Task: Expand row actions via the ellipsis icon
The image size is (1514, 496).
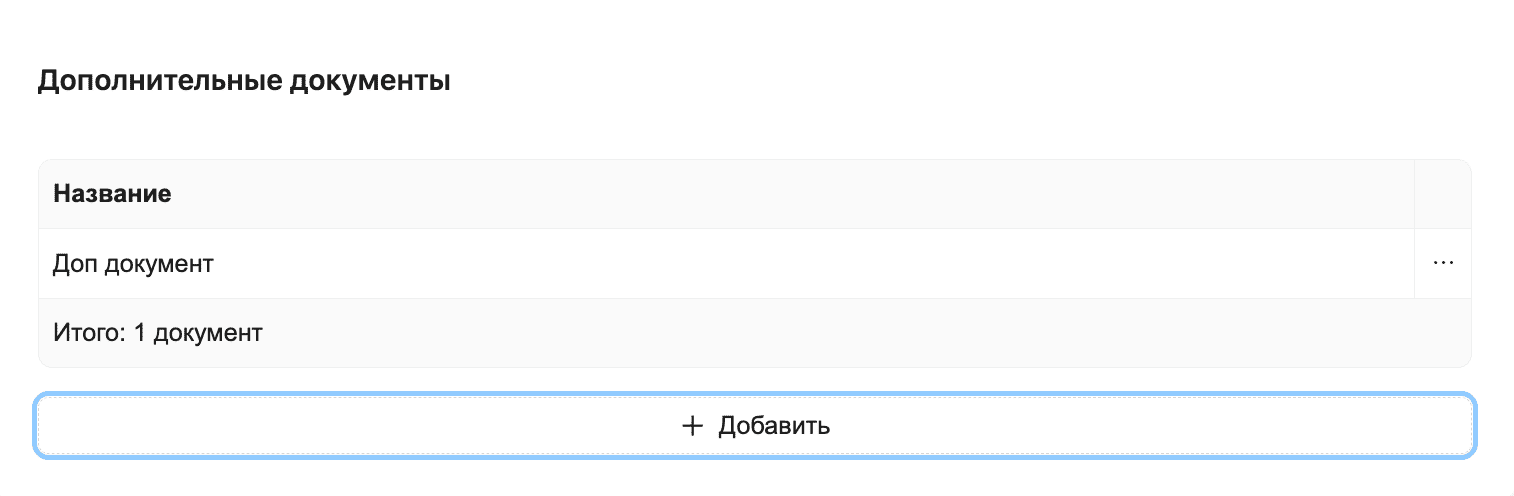Action: [1443, 263]
